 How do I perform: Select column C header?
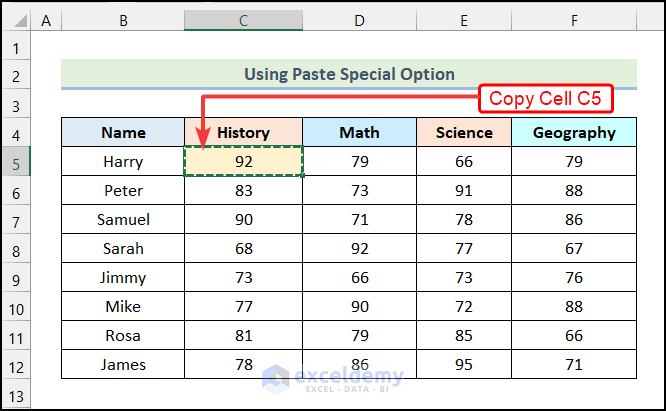coord(243,20)
